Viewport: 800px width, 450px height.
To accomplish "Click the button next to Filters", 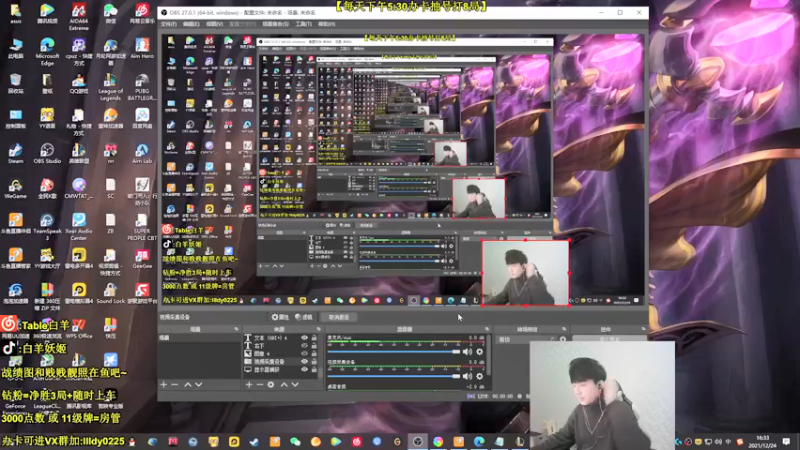I will pyautogui.click(x=339, y=317).
